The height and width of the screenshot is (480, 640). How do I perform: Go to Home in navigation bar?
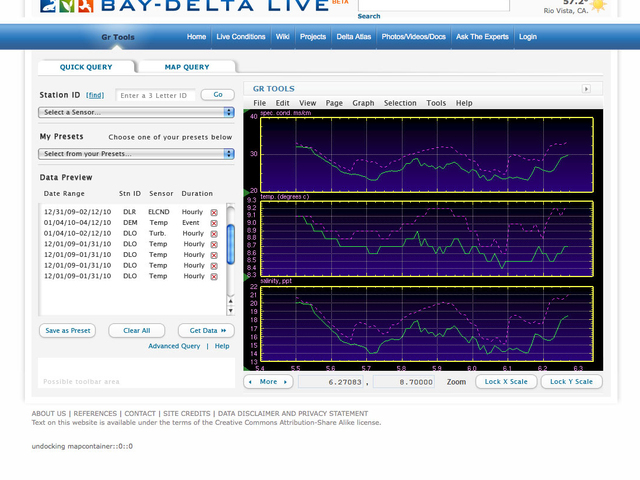196,37
